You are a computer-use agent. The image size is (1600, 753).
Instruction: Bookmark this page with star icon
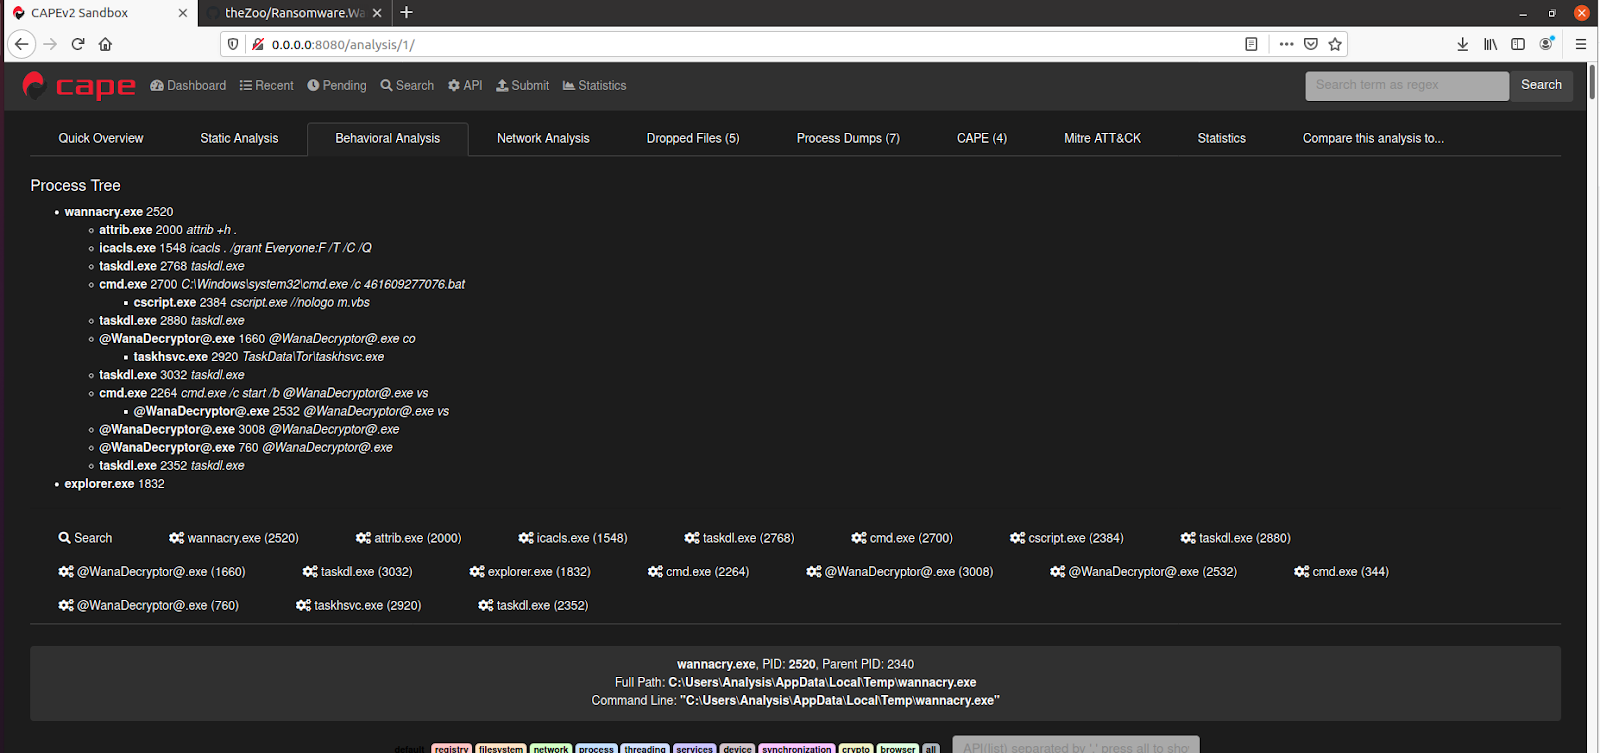pos(1335,44)
